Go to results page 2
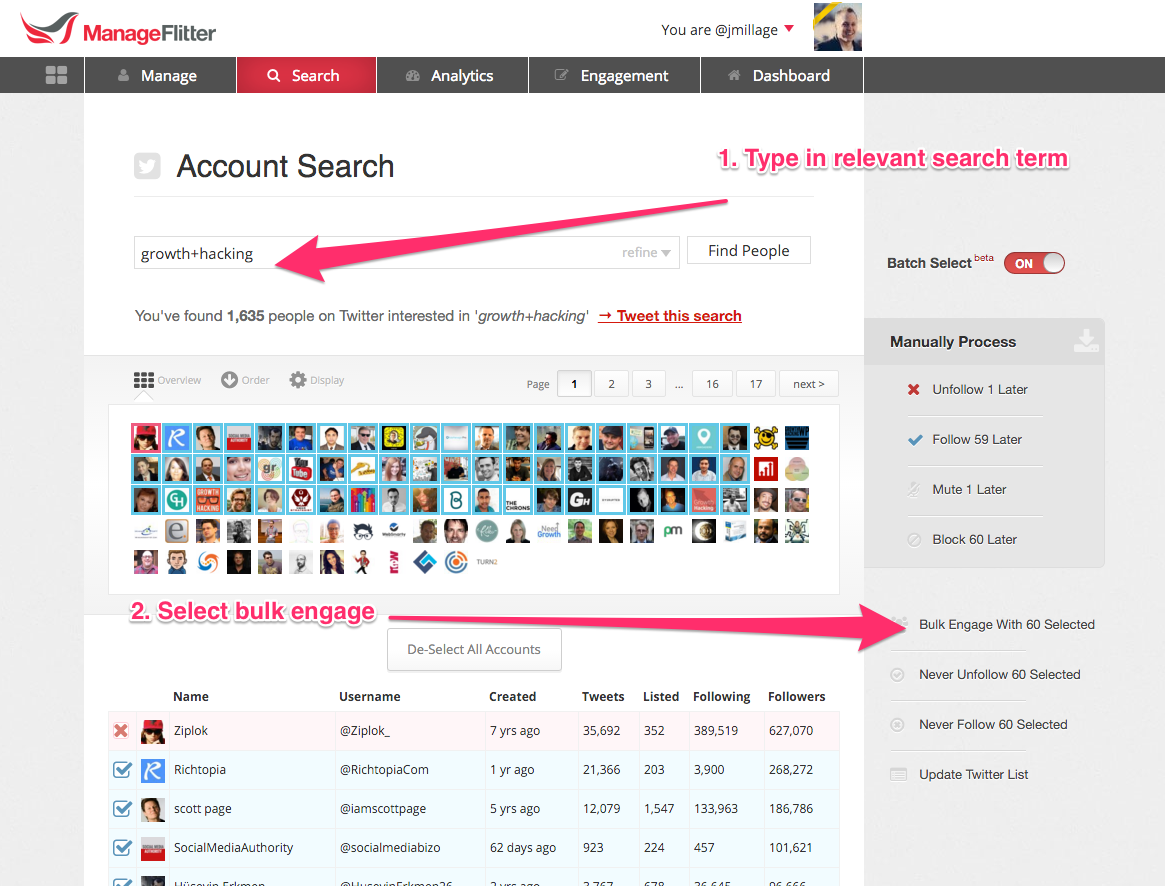 coord(611,384)
